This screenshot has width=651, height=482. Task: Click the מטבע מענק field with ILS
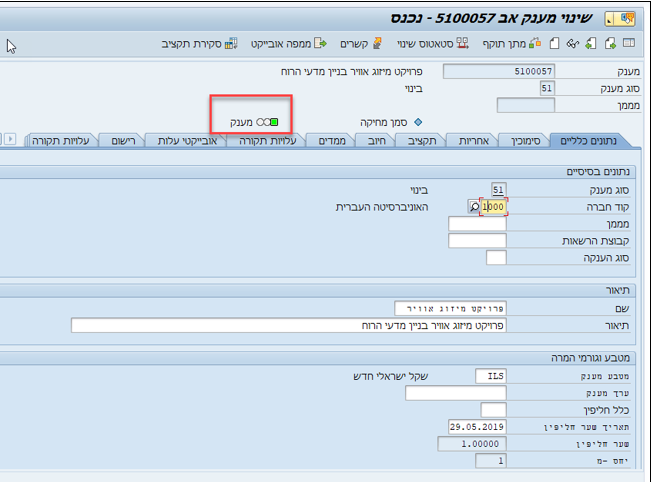pos(491,376)
